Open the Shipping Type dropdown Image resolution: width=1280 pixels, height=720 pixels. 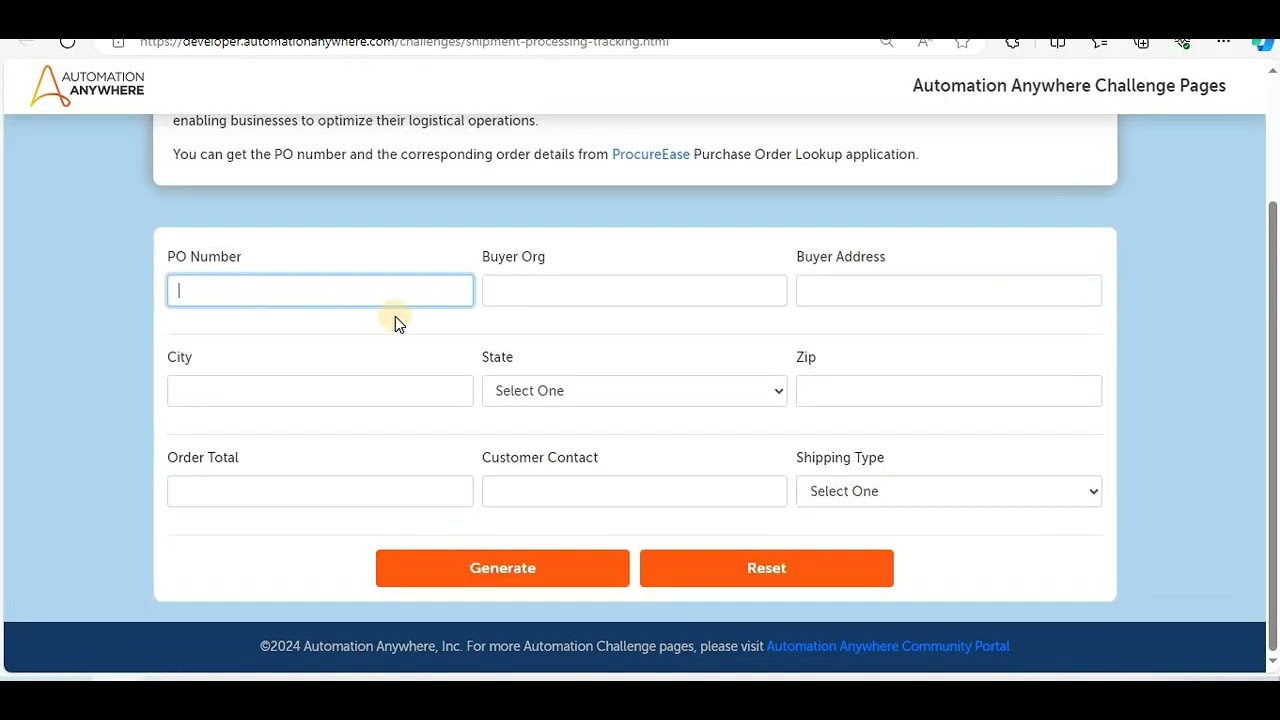point(949,491)
